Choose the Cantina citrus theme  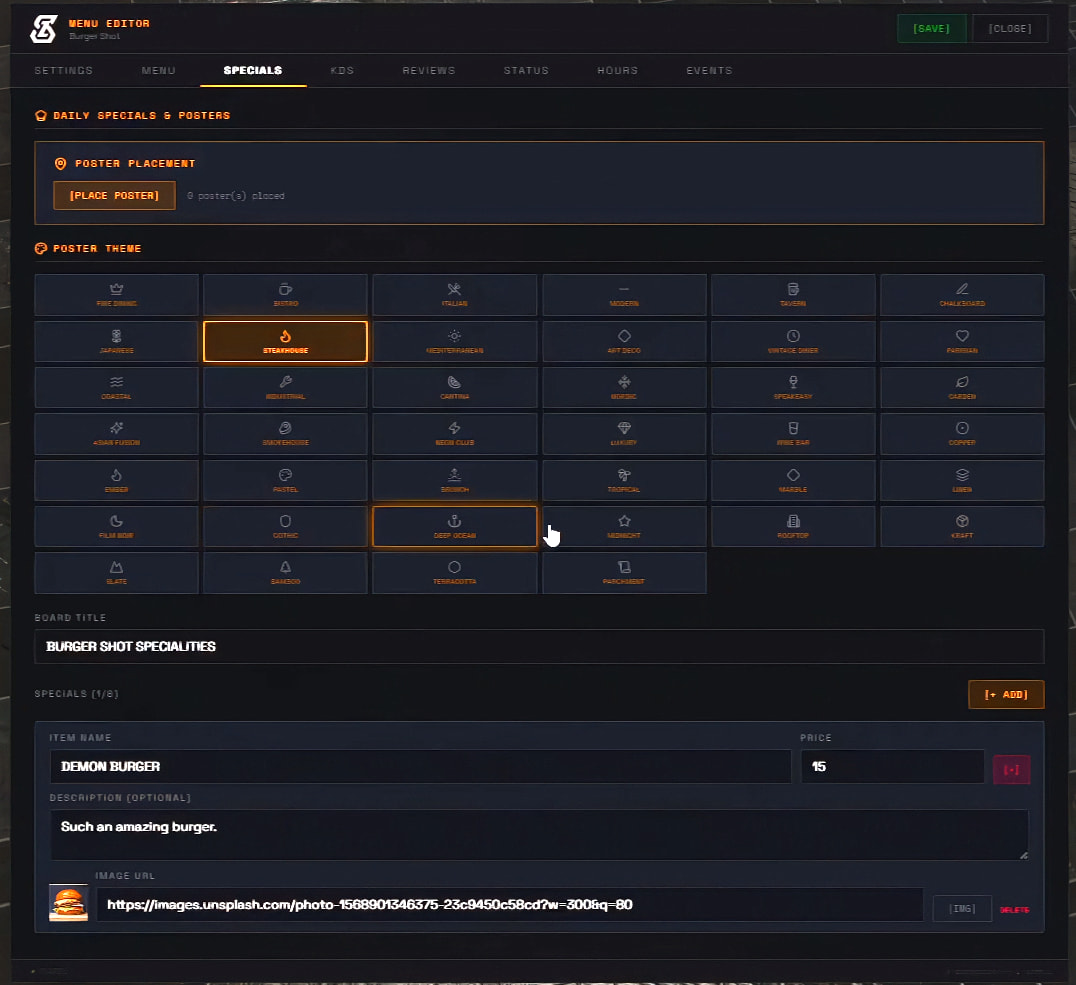coord(454,387)
